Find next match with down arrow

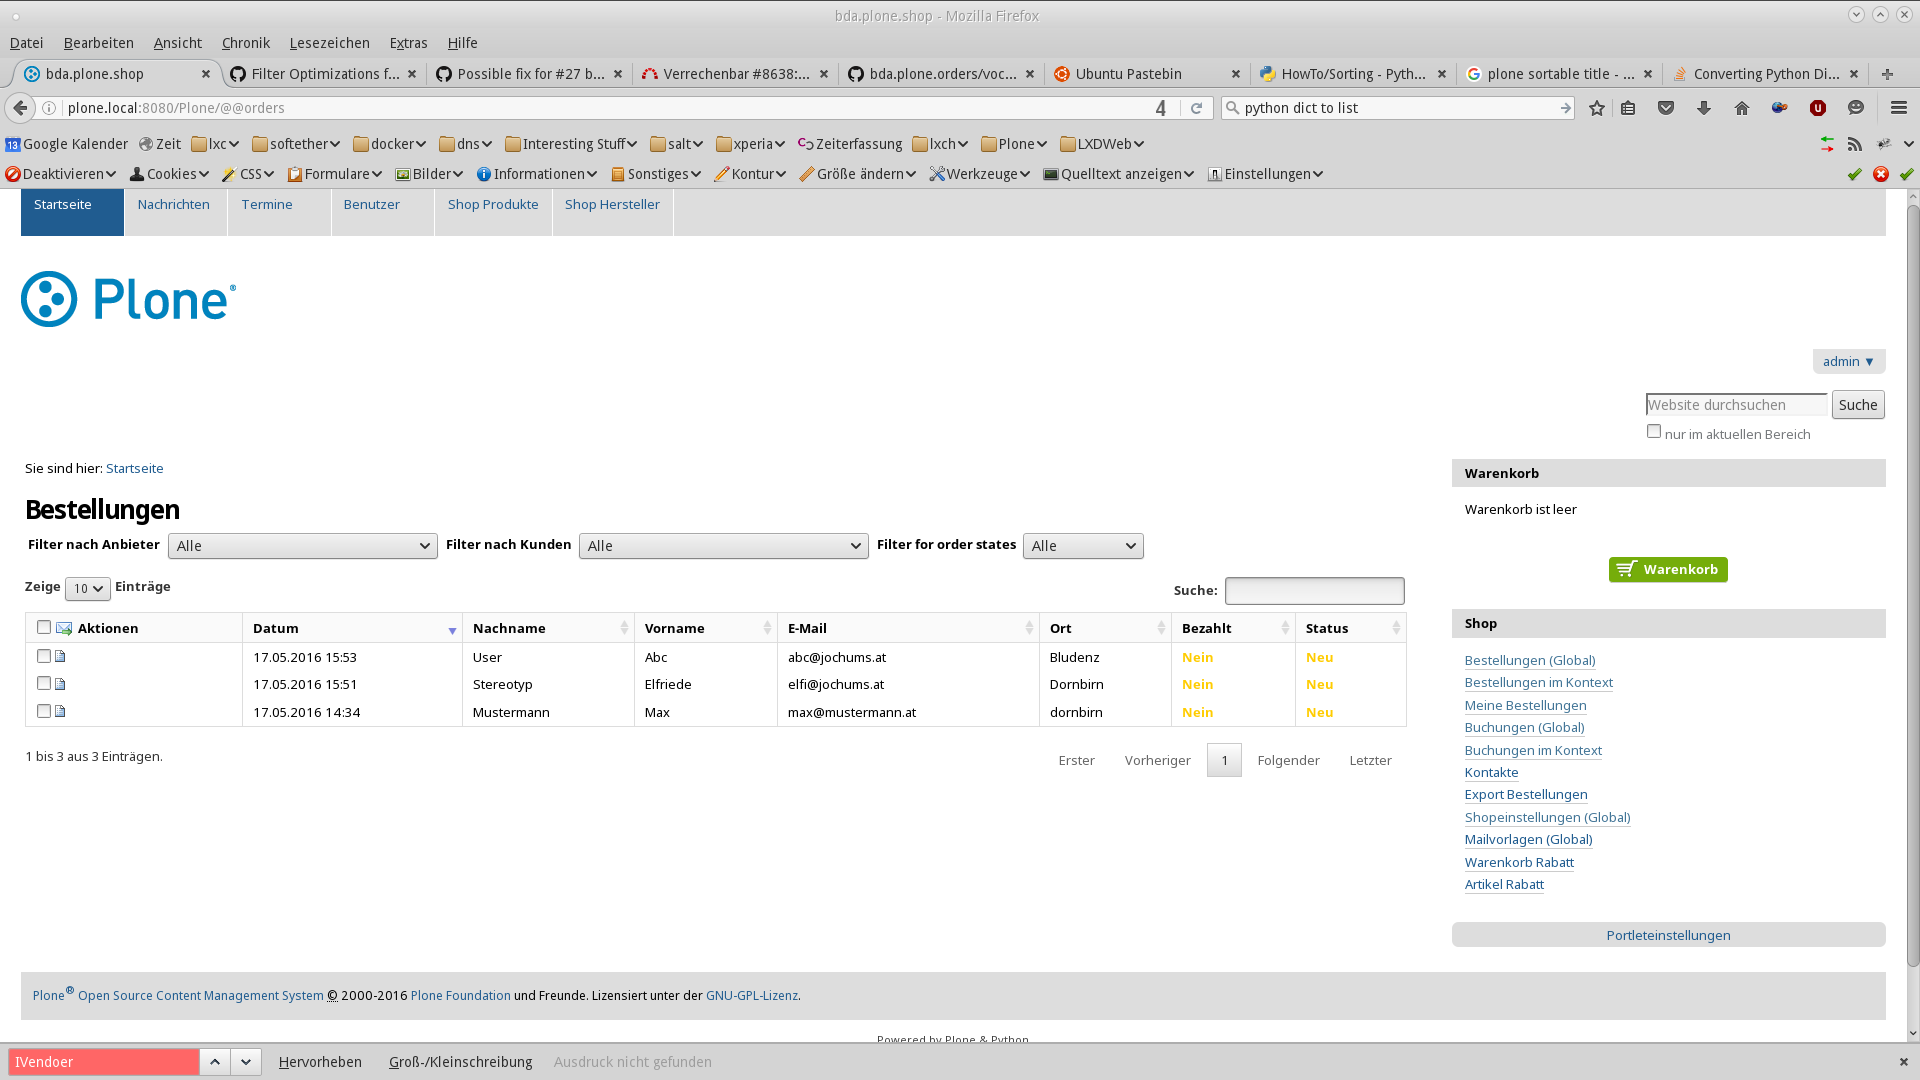pyautogui.click(x=246, y=1062)
